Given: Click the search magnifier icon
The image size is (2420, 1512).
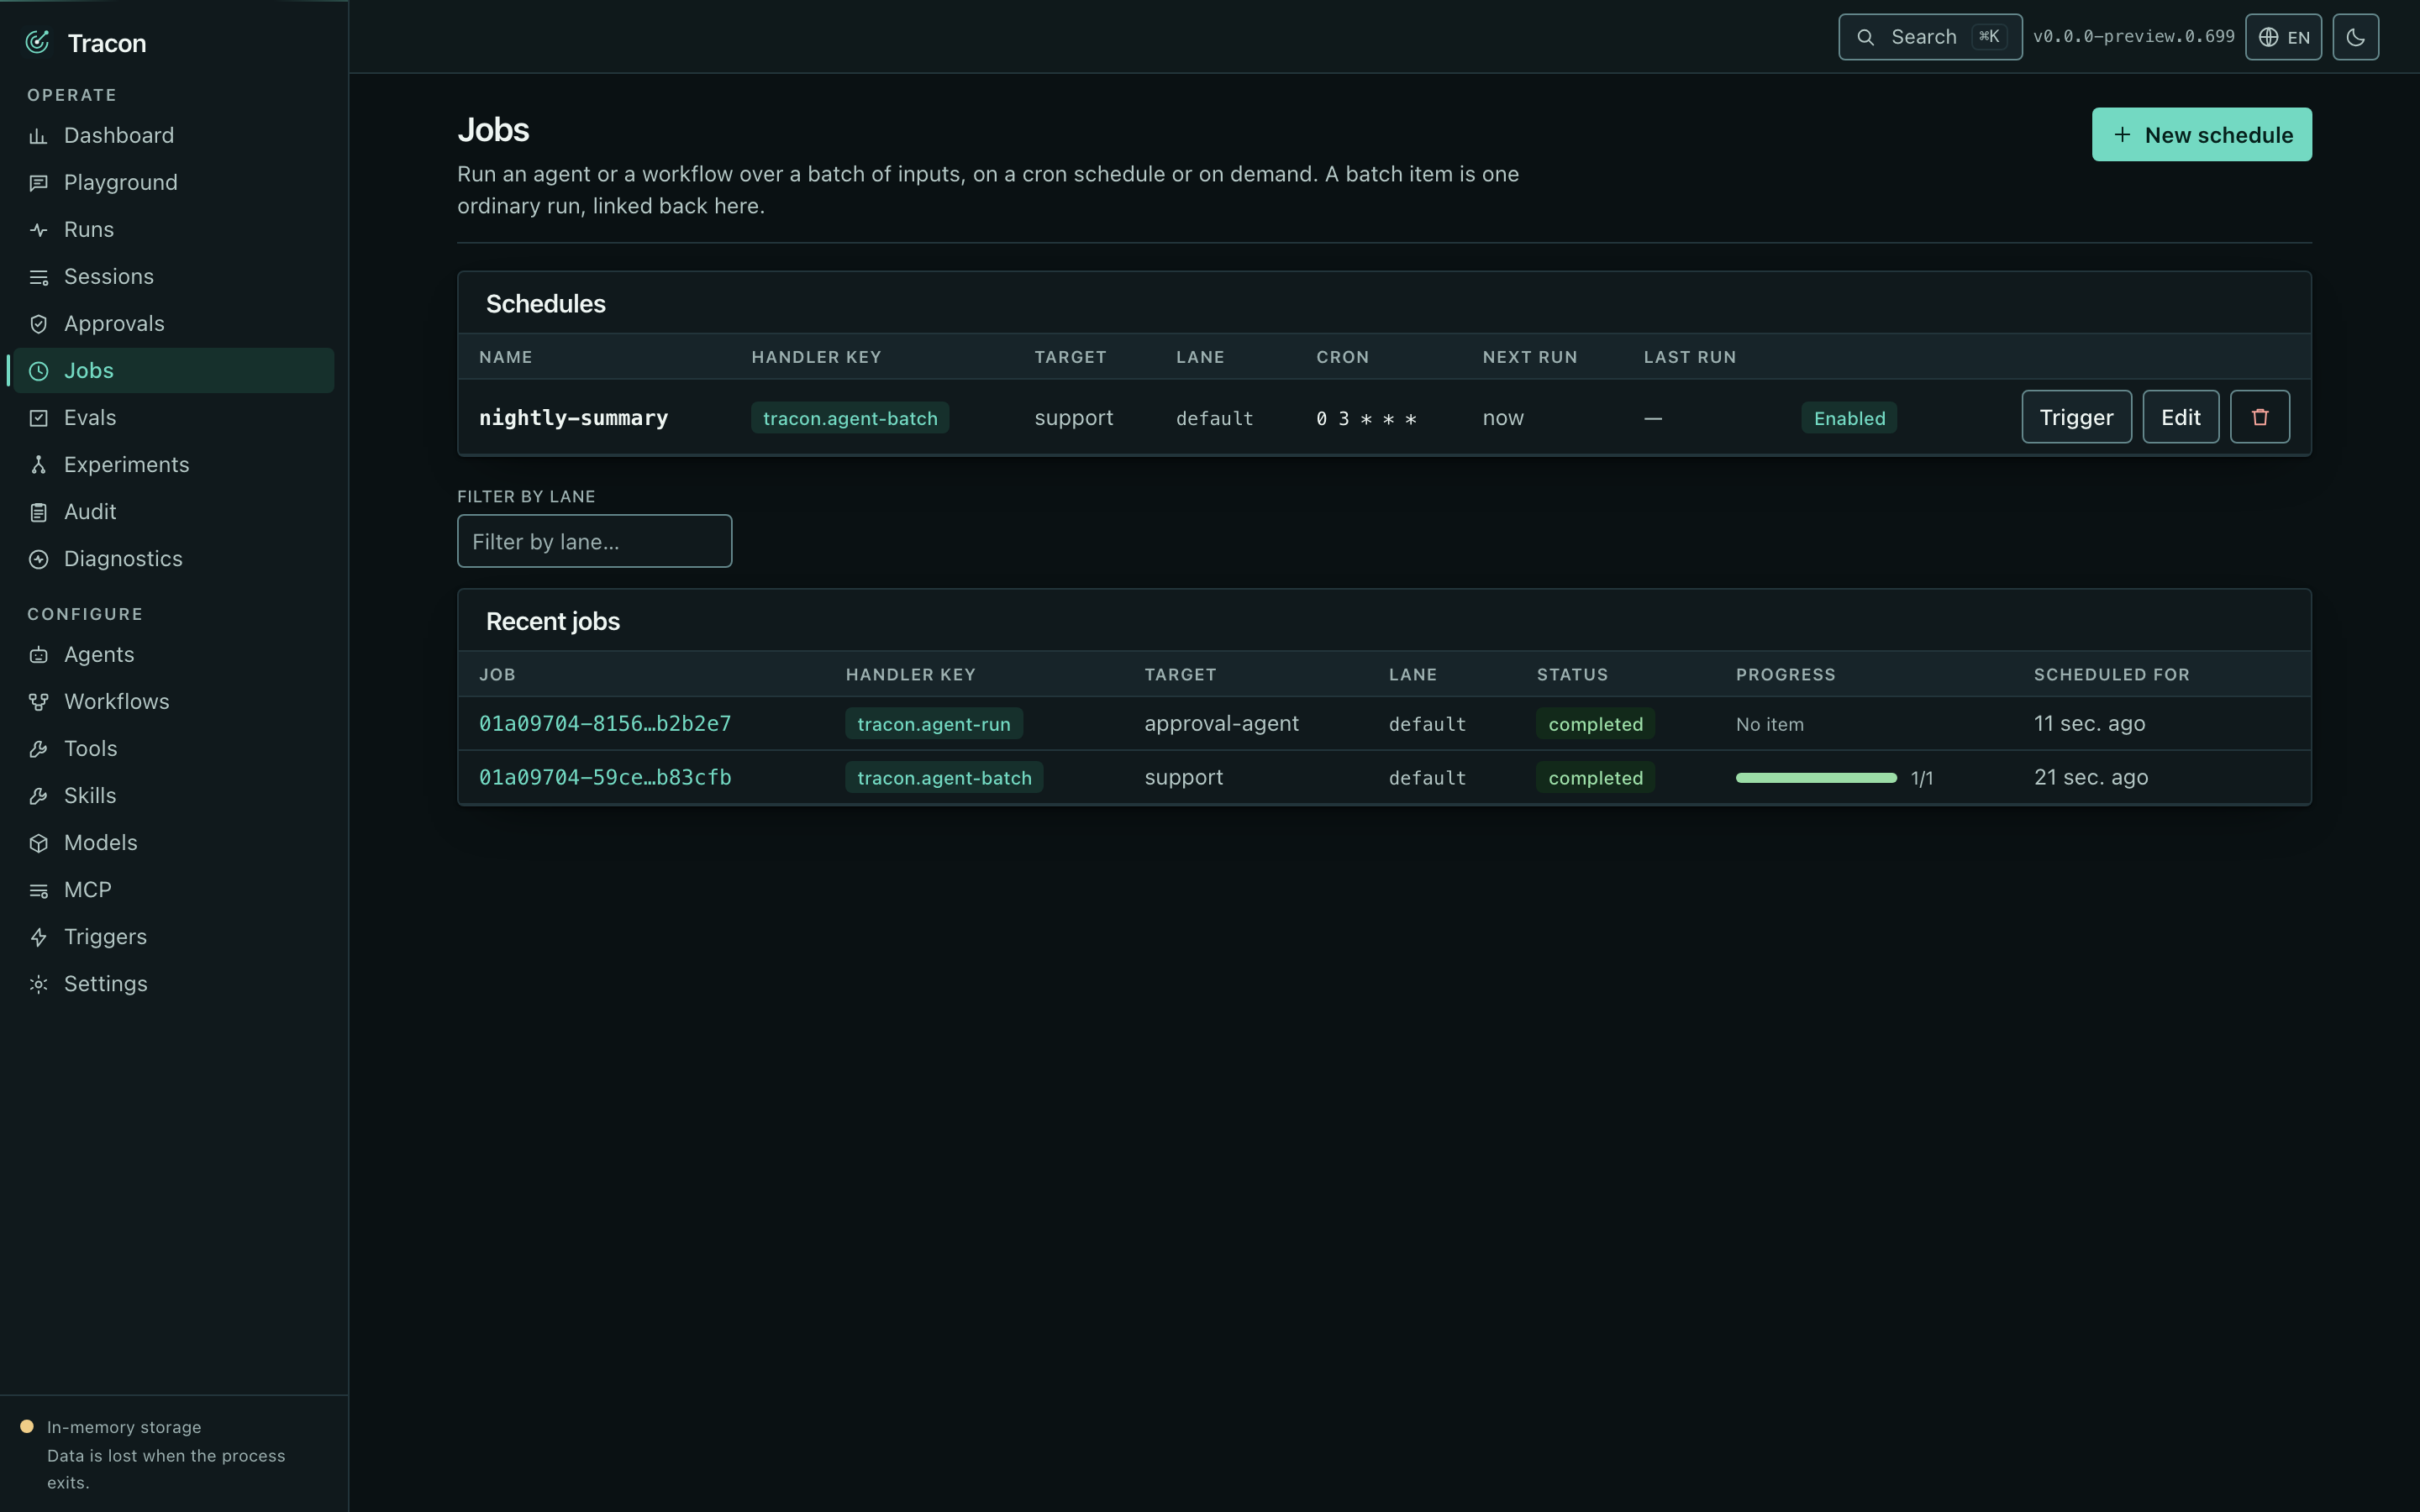Looking at the screenshot, I should coord(1865,37).
